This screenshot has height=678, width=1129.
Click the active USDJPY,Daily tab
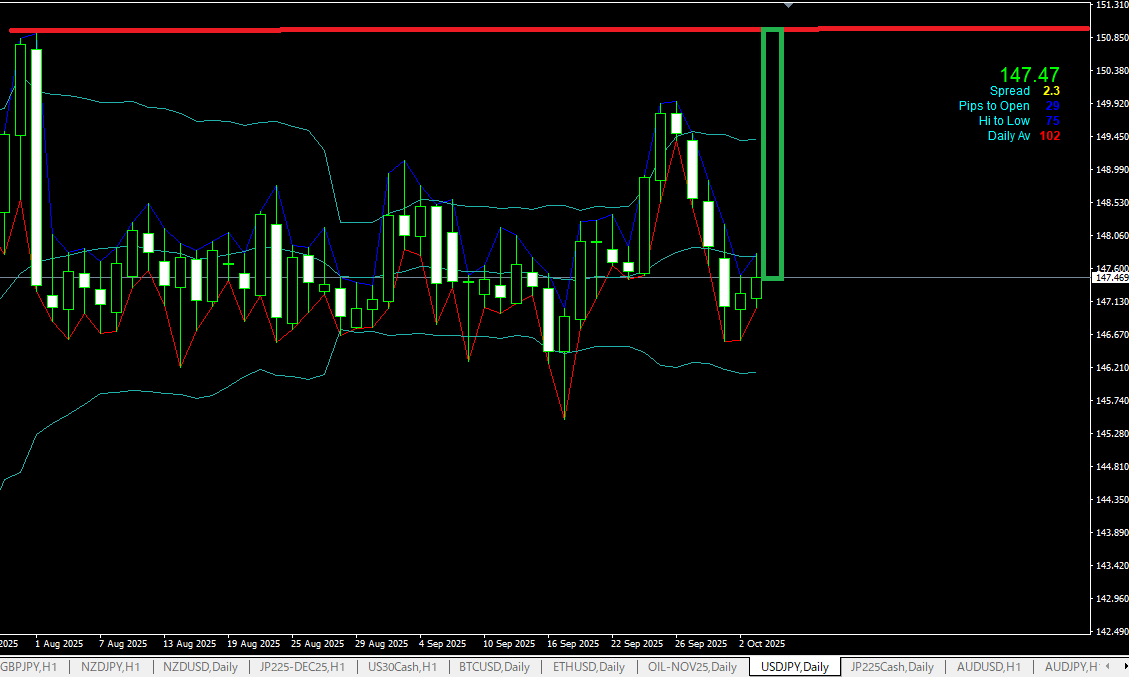click(794, 667)
